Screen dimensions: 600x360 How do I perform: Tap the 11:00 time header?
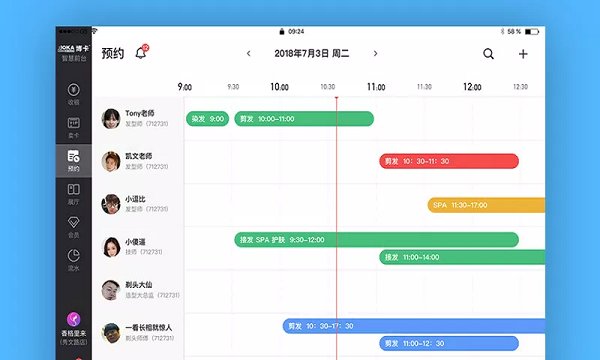[376, 87]
